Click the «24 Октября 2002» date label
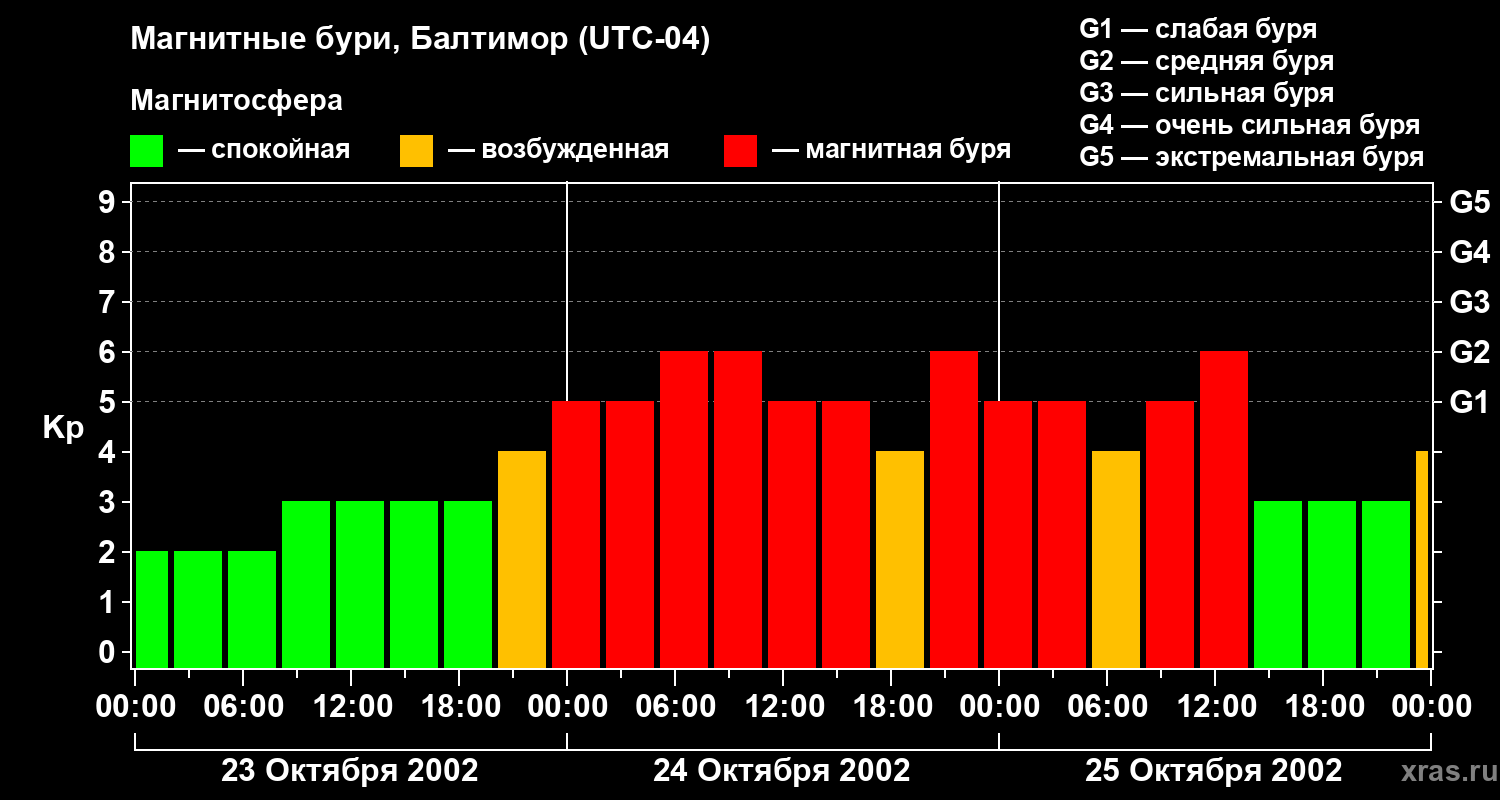The width and height of the screenshot is (1500, 800). pyautogui.click(x=782, y=771)
